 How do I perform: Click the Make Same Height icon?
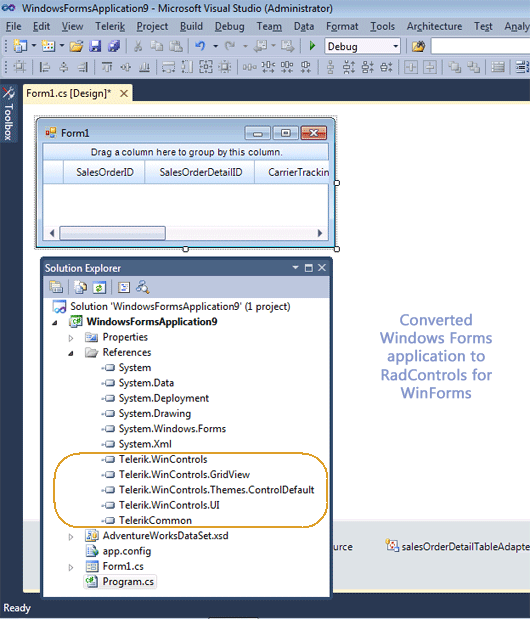point(187,67)
